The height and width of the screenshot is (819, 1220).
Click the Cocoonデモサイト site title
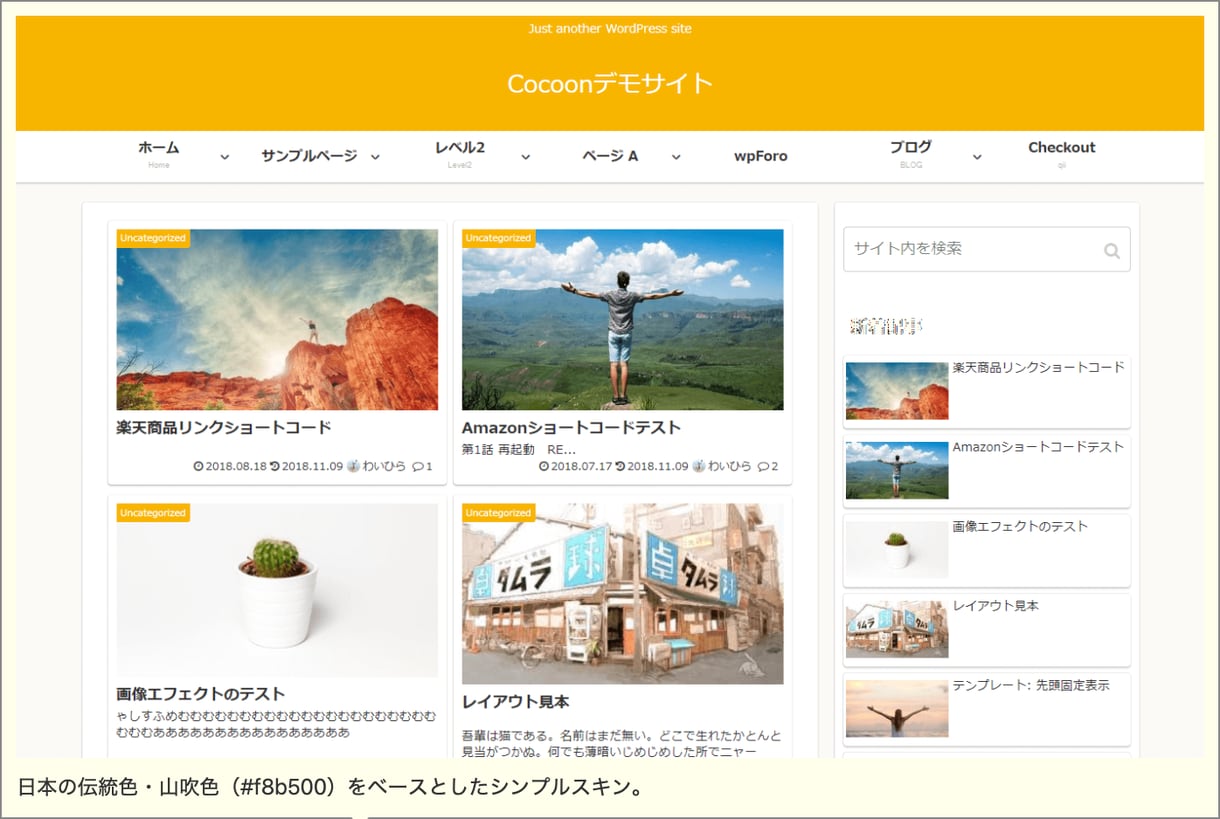point(610,83)
